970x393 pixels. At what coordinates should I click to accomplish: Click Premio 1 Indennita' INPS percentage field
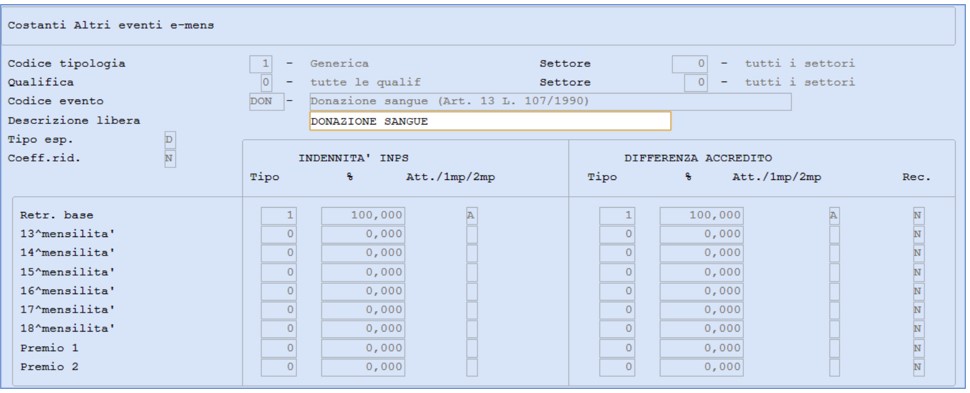[x=363, y=348]
